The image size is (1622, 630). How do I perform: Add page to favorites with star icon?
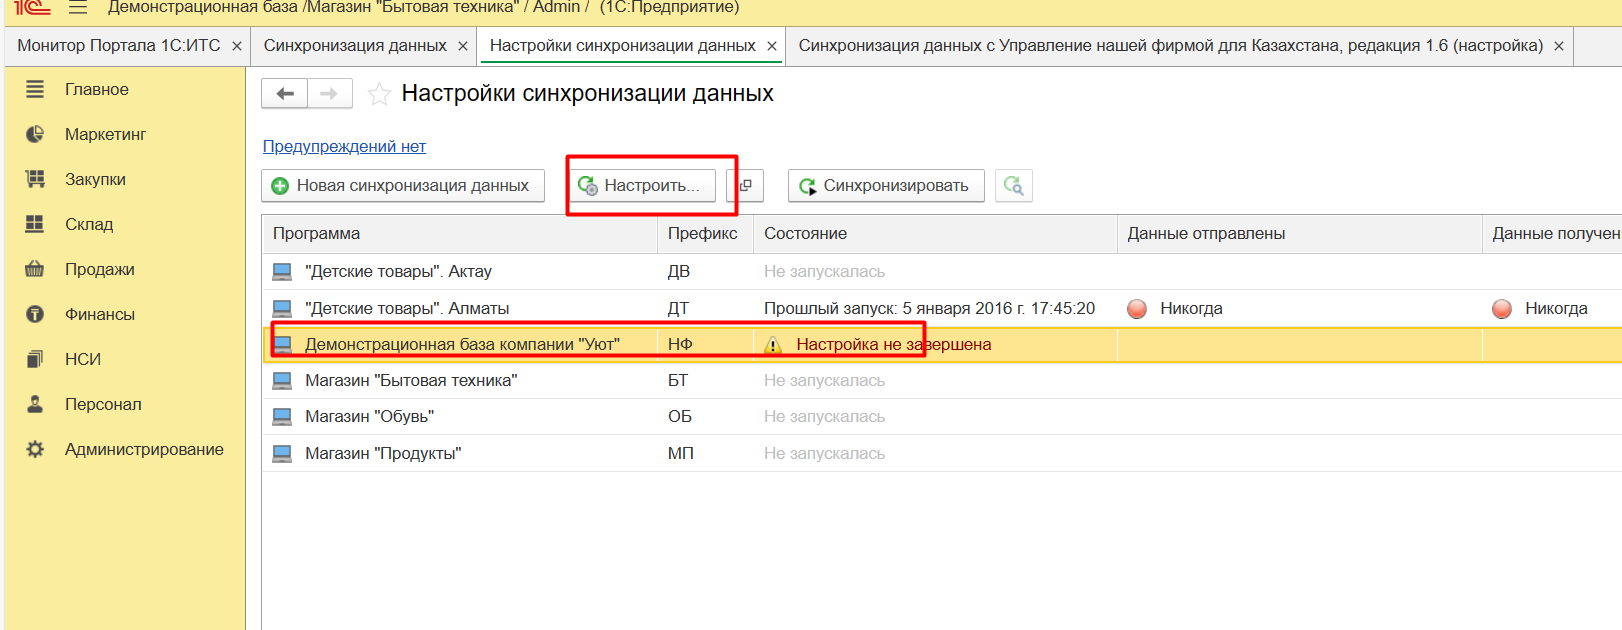(x=379, y=94)
